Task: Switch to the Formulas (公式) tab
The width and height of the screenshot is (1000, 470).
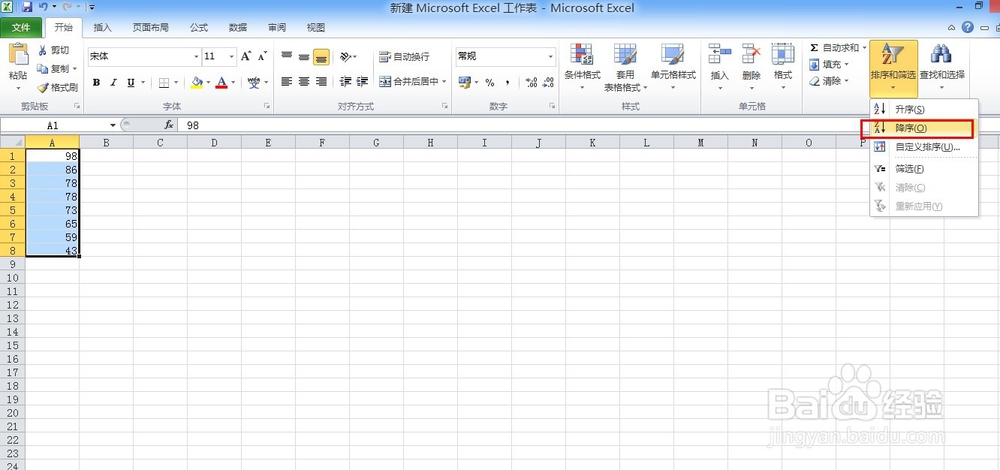Action: (x=199, y=27)
